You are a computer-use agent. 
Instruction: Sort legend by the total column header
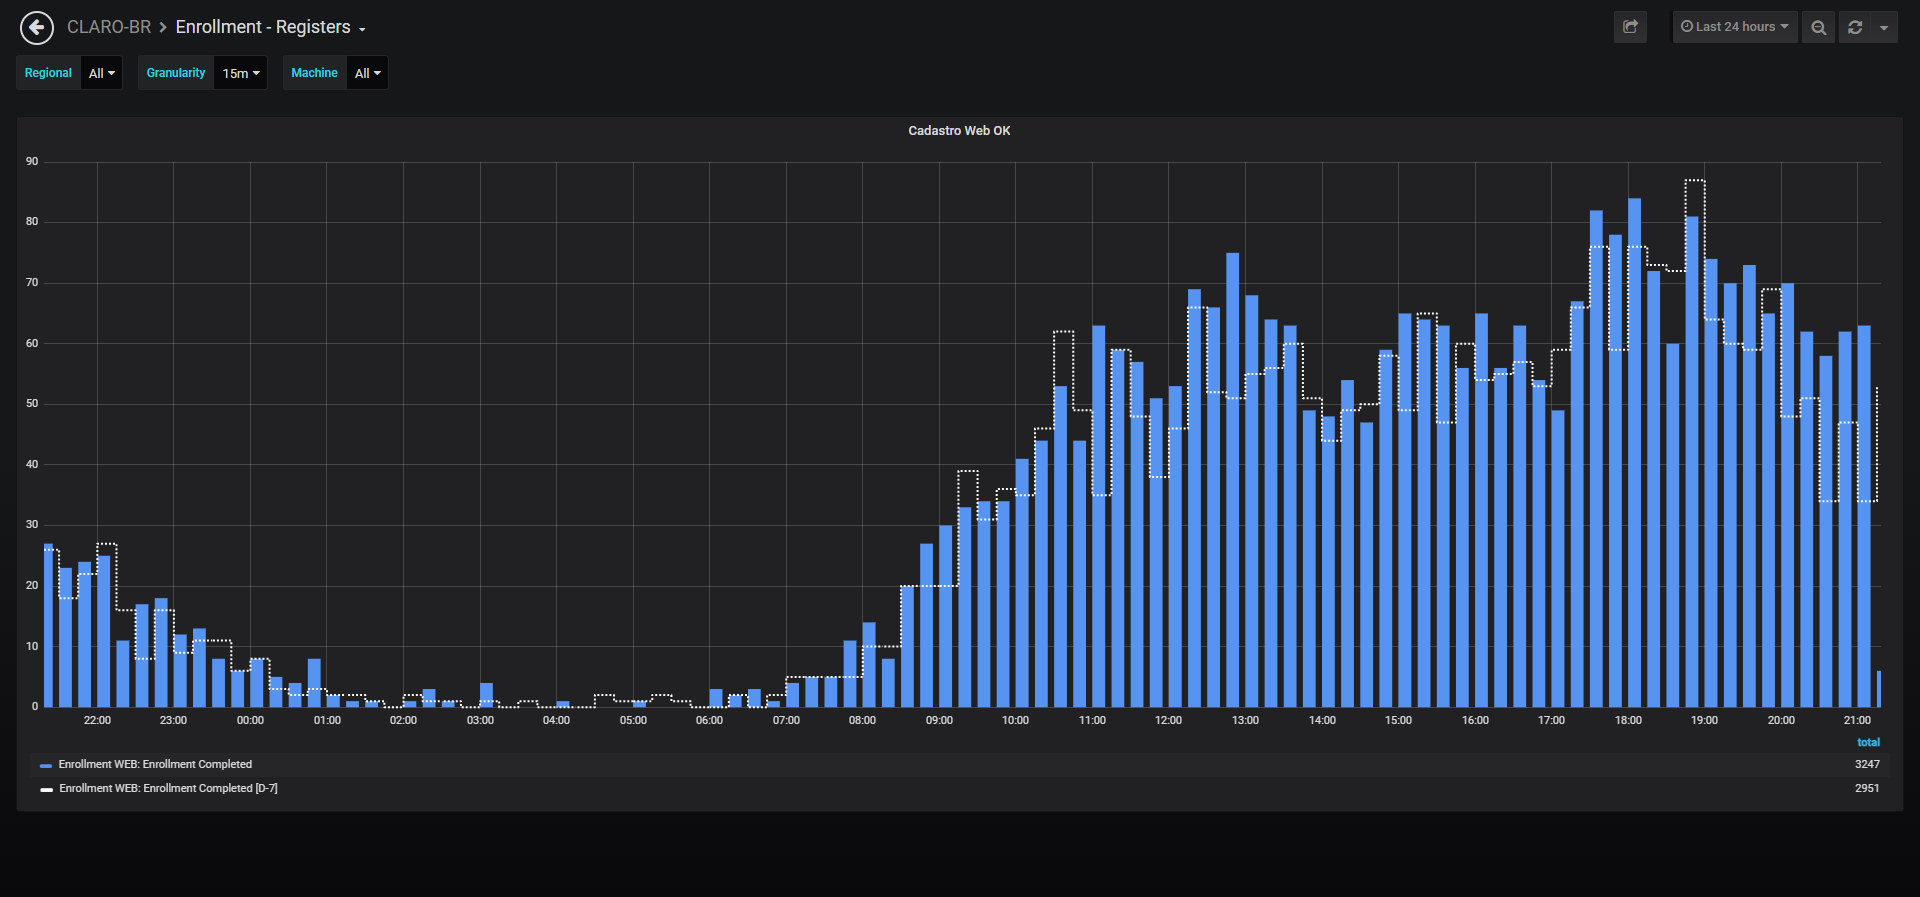1868,742
